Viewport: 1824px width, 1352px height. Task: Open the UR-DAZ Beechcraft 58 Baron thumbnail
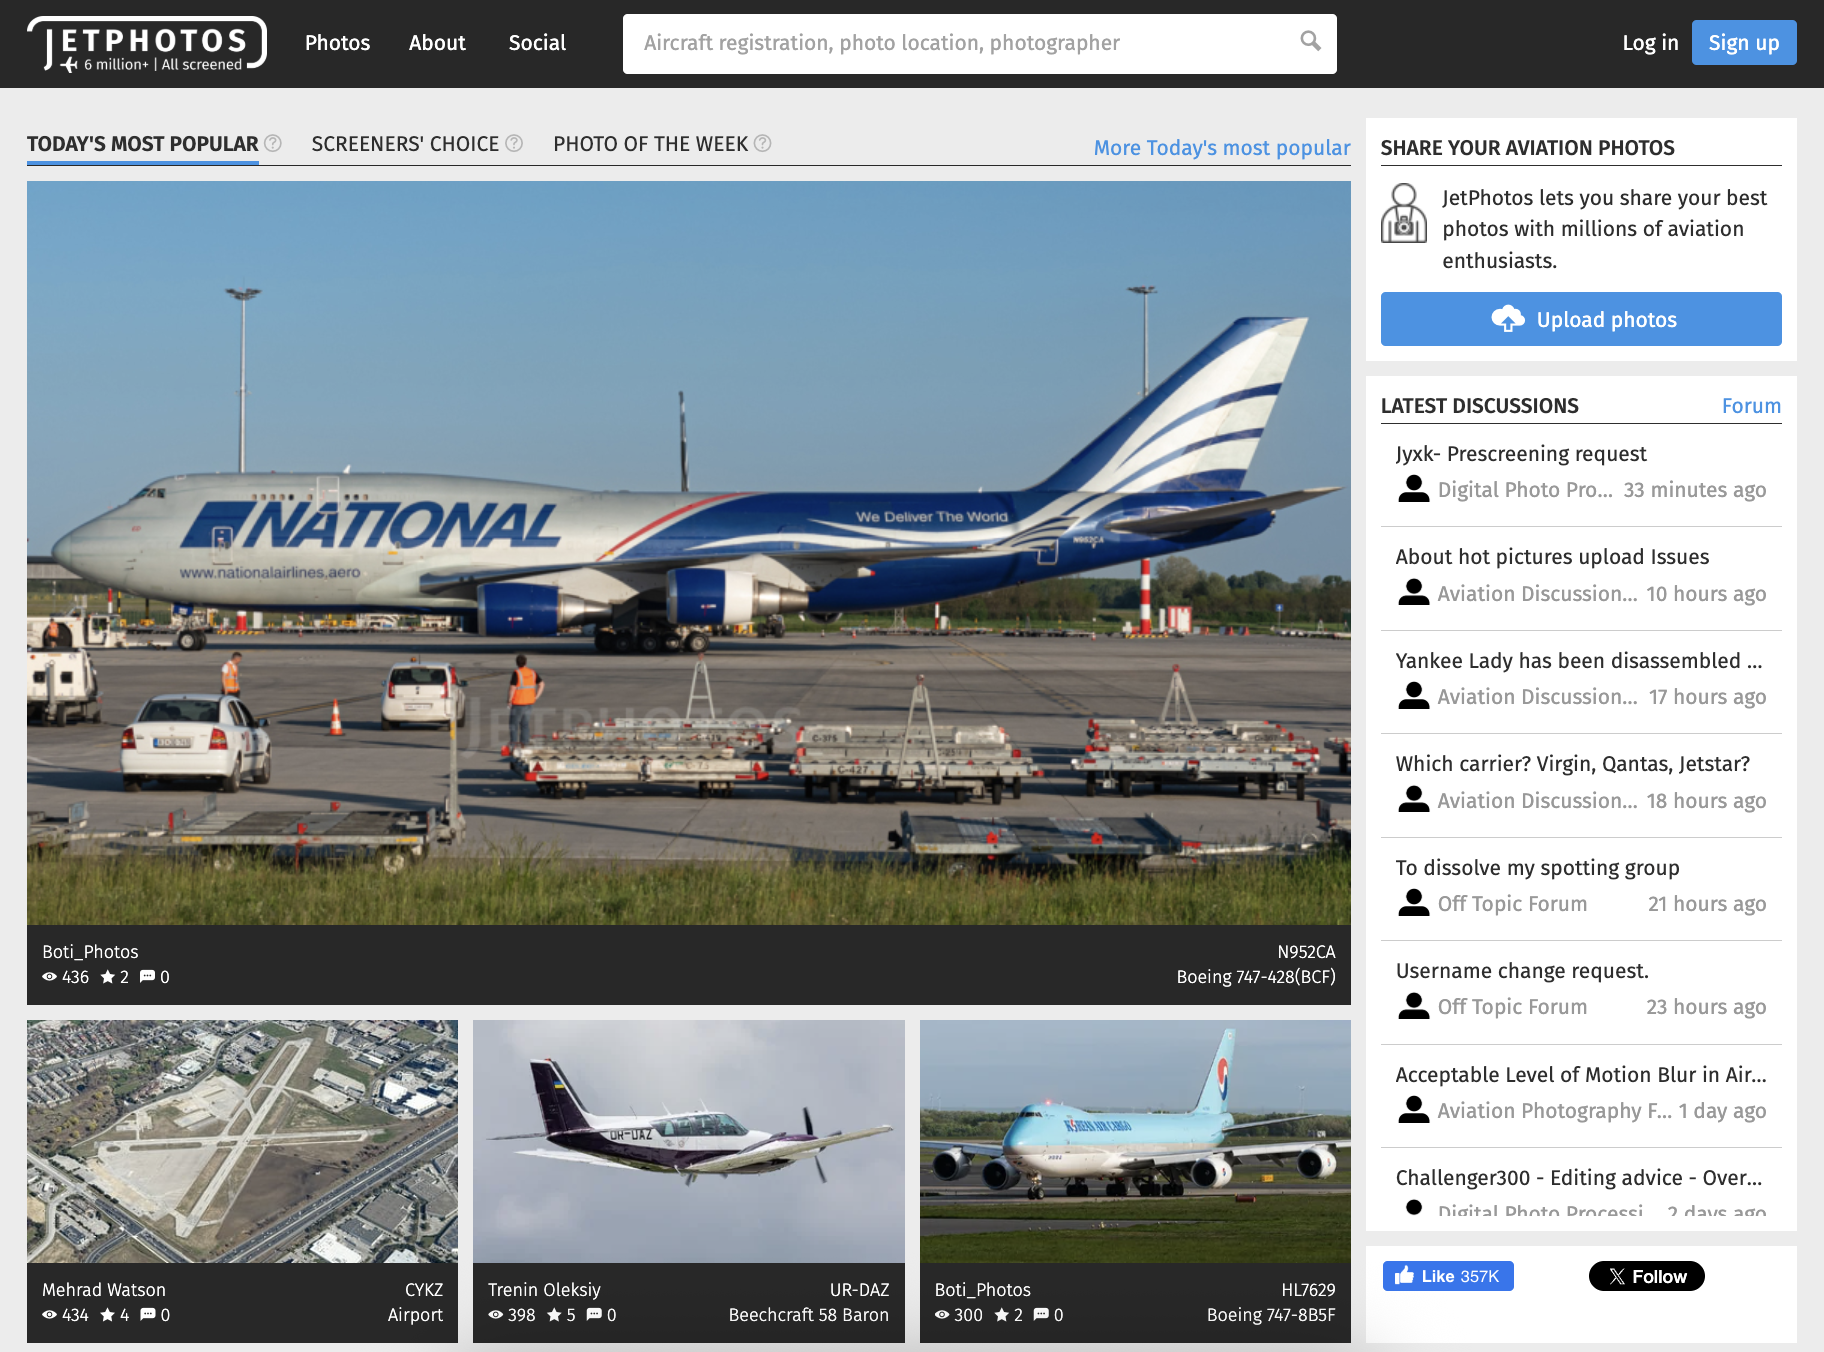point(688,1141)
